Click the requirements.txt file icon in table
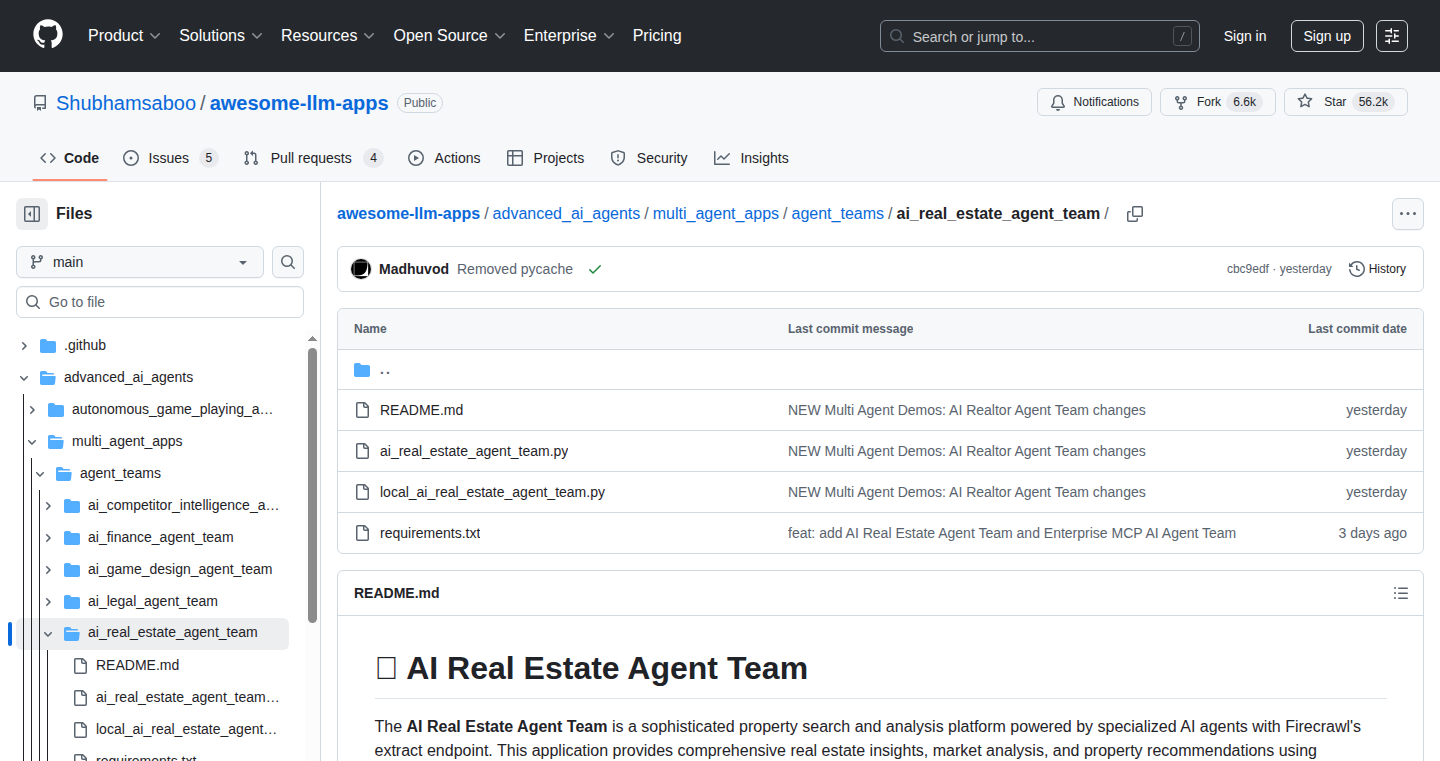This screenshot has height=761, width=1440. 362,533
